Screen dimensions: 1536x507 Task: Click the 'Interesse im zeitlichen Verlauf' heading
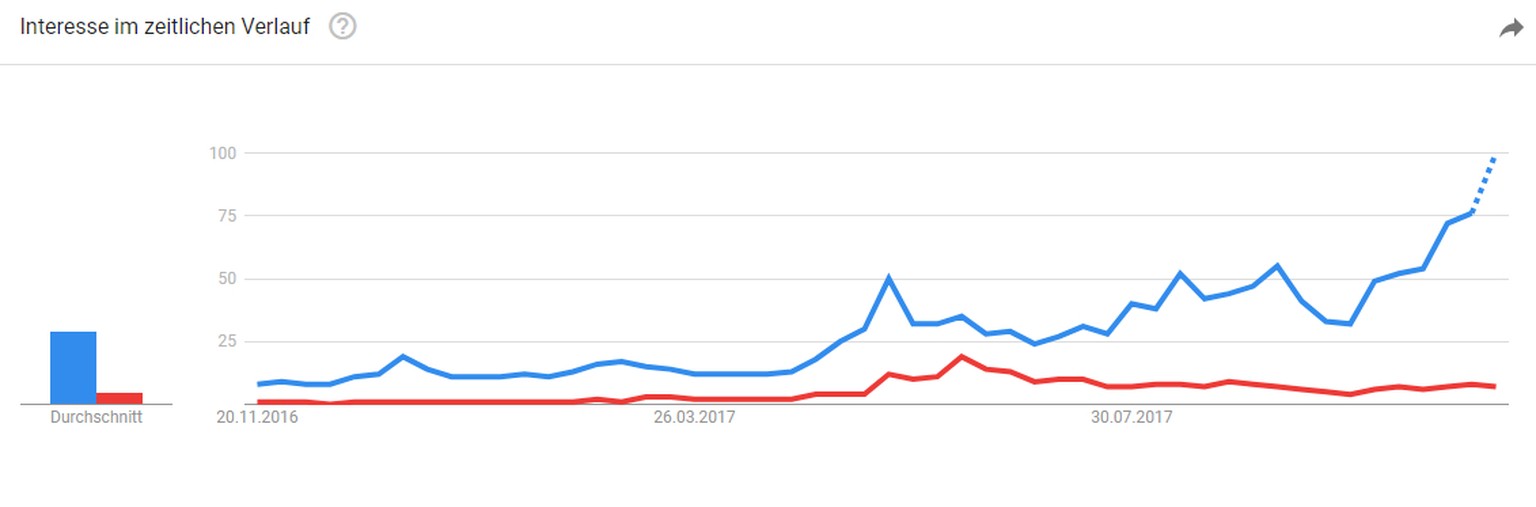point(165,27)
